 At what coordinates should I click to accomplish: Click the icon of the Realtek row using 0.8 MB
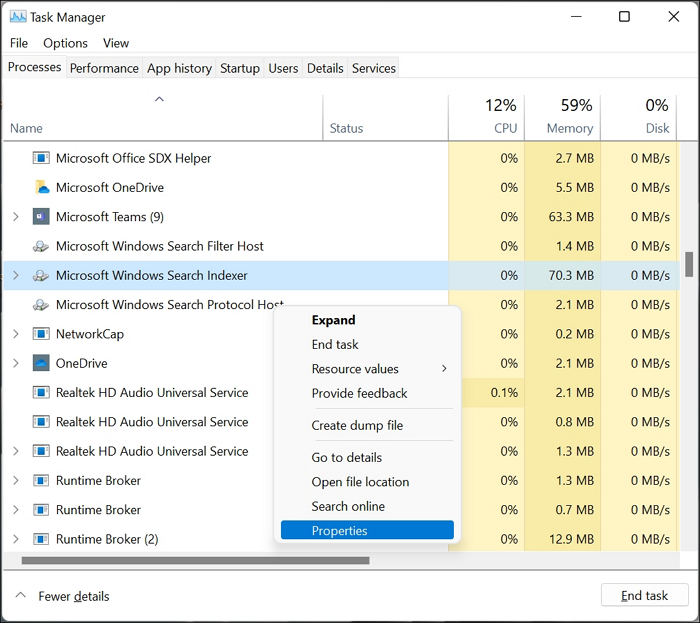41,422
